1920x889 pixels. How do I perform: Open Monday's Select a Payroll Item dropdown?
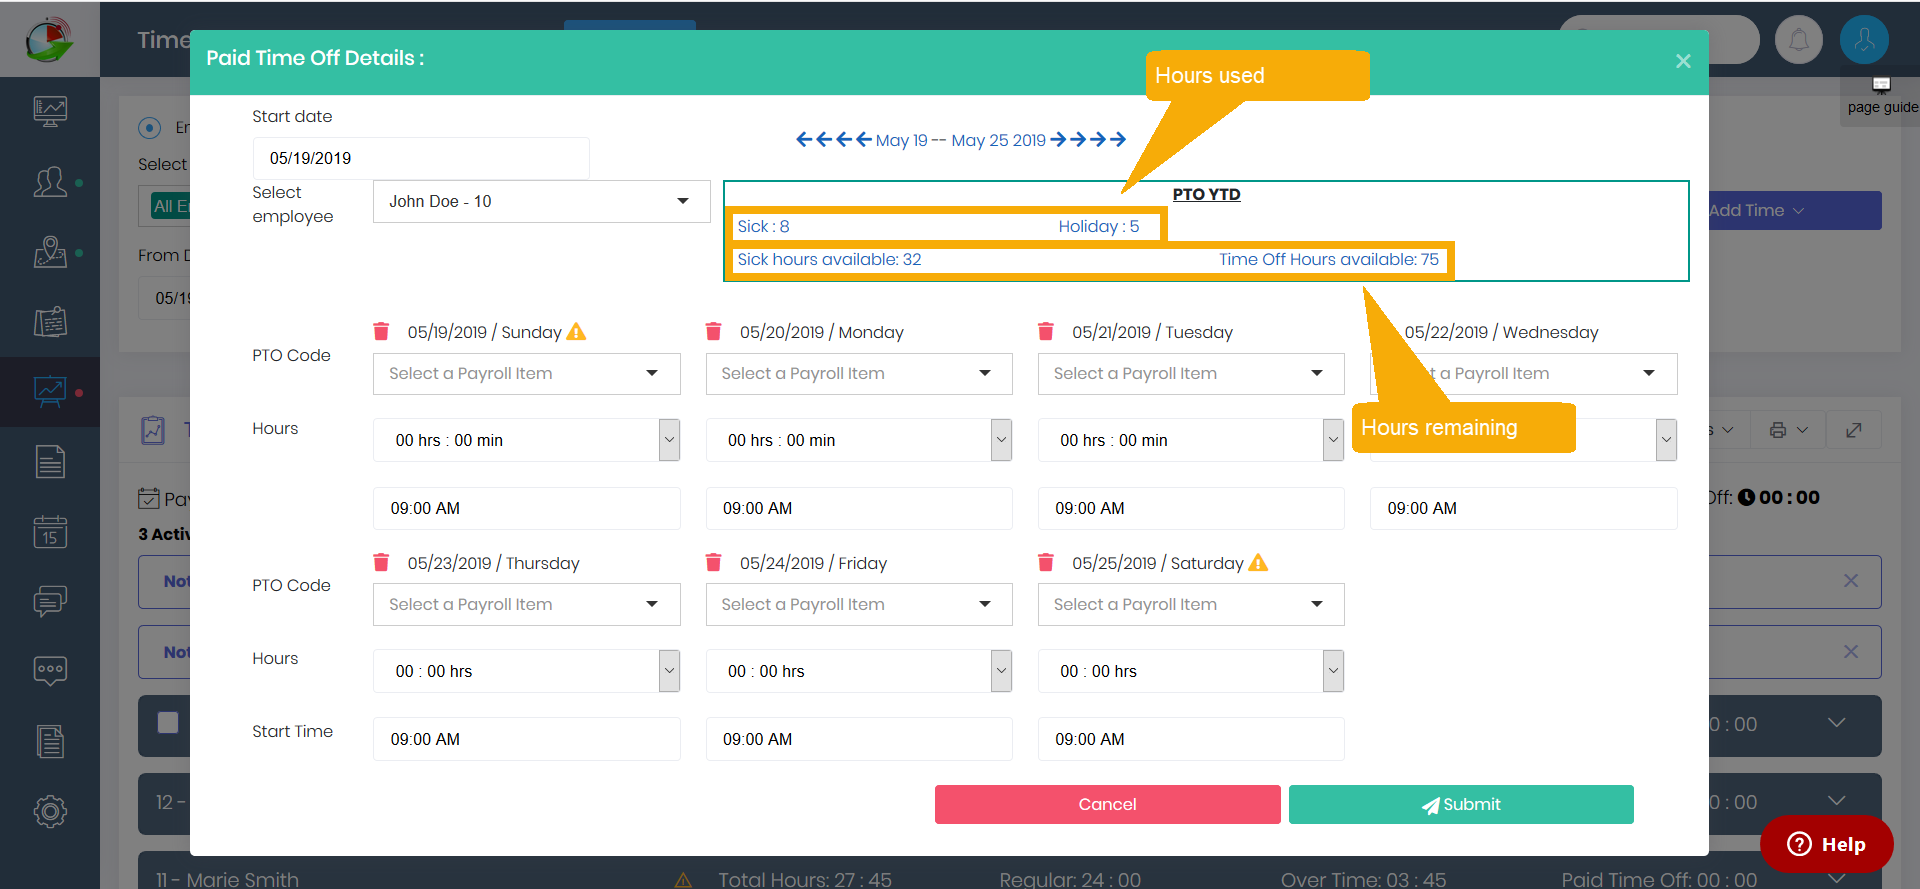tap(859, 374)
